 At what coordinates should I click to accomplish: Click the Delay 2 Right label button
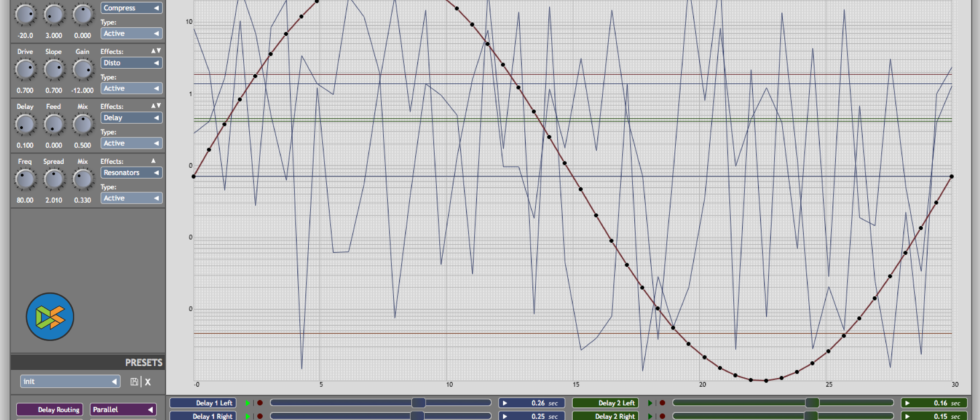pyautogui.click(x=608, y=416)
